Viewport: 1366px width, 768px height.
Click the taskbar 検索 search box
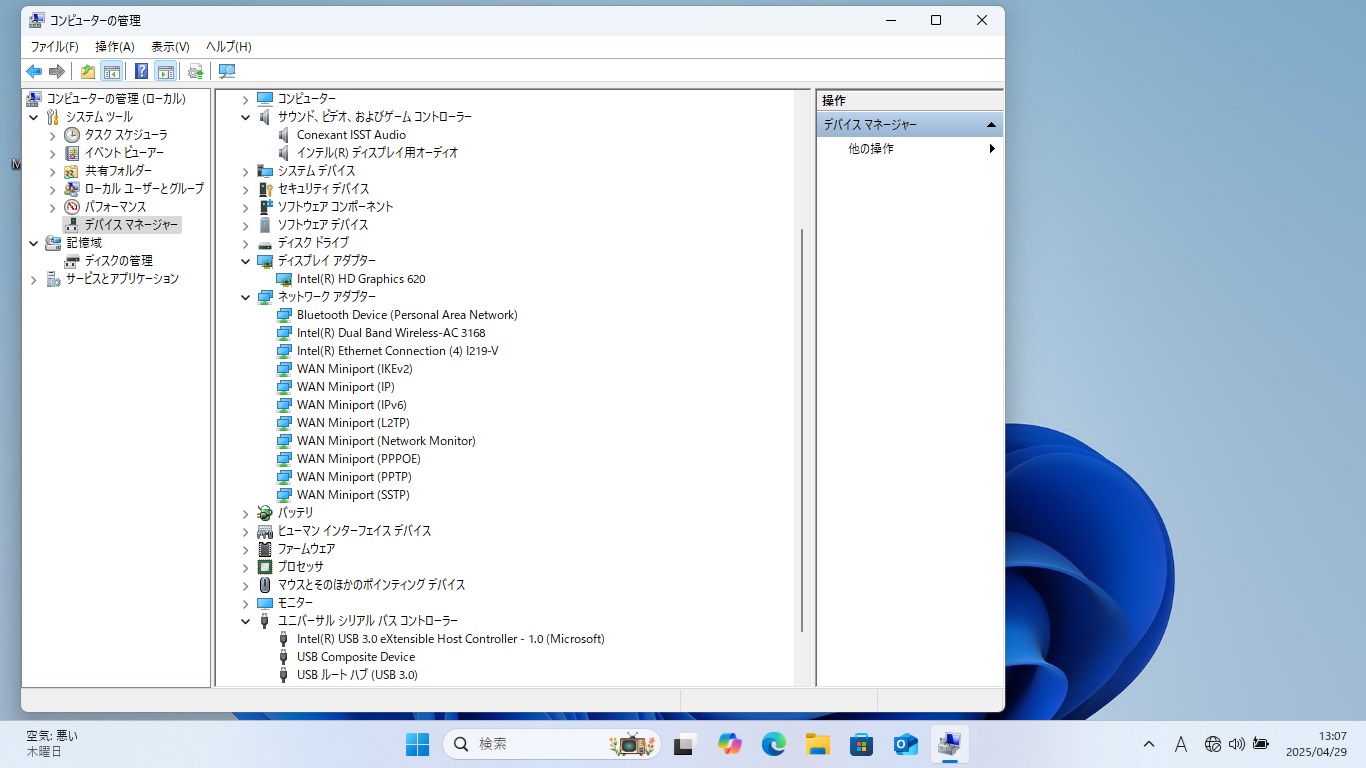coord(551,744)
